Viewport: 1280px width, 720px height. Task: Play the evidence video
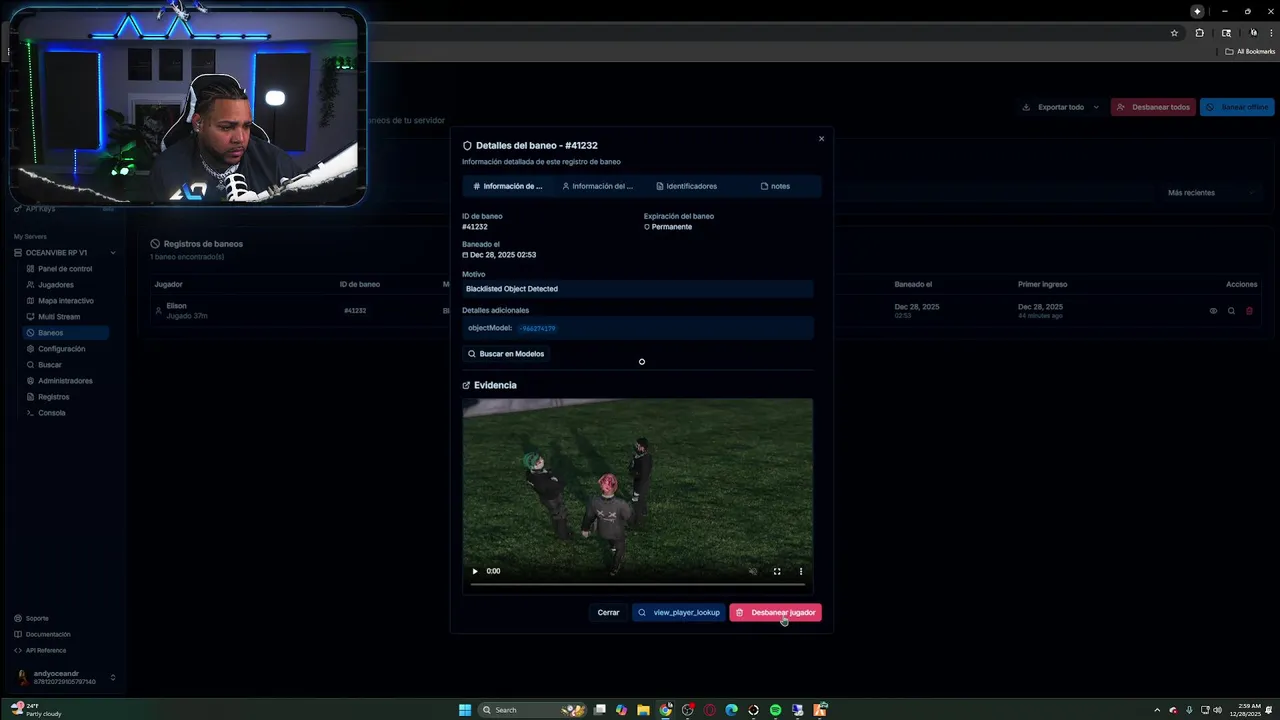coord(475,571)
